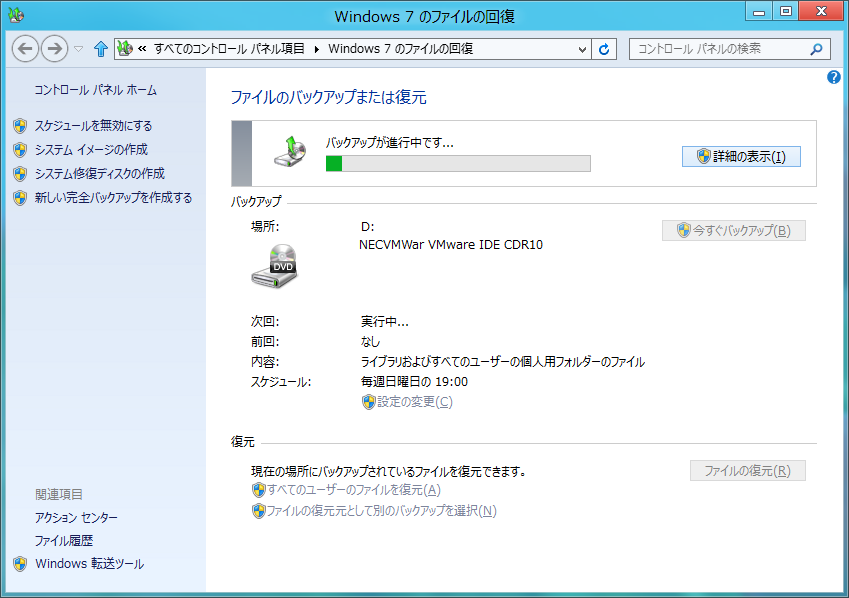Click 設定の変更(C) link
The image size is (849, 598).
pyautogui.click(x=415, y=402)
